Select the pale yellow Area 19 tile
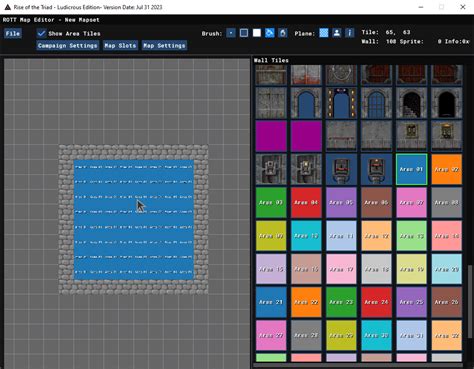 (411, 269)
